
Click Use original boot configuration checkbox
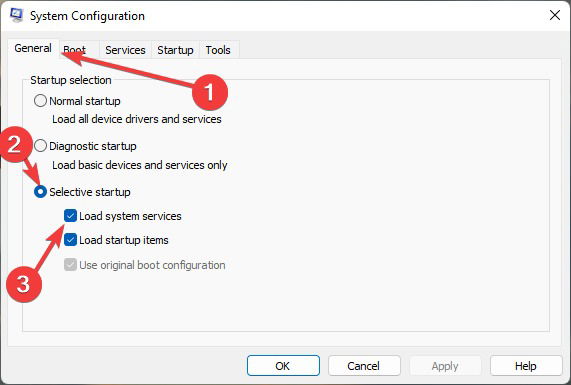pos(70,265)
